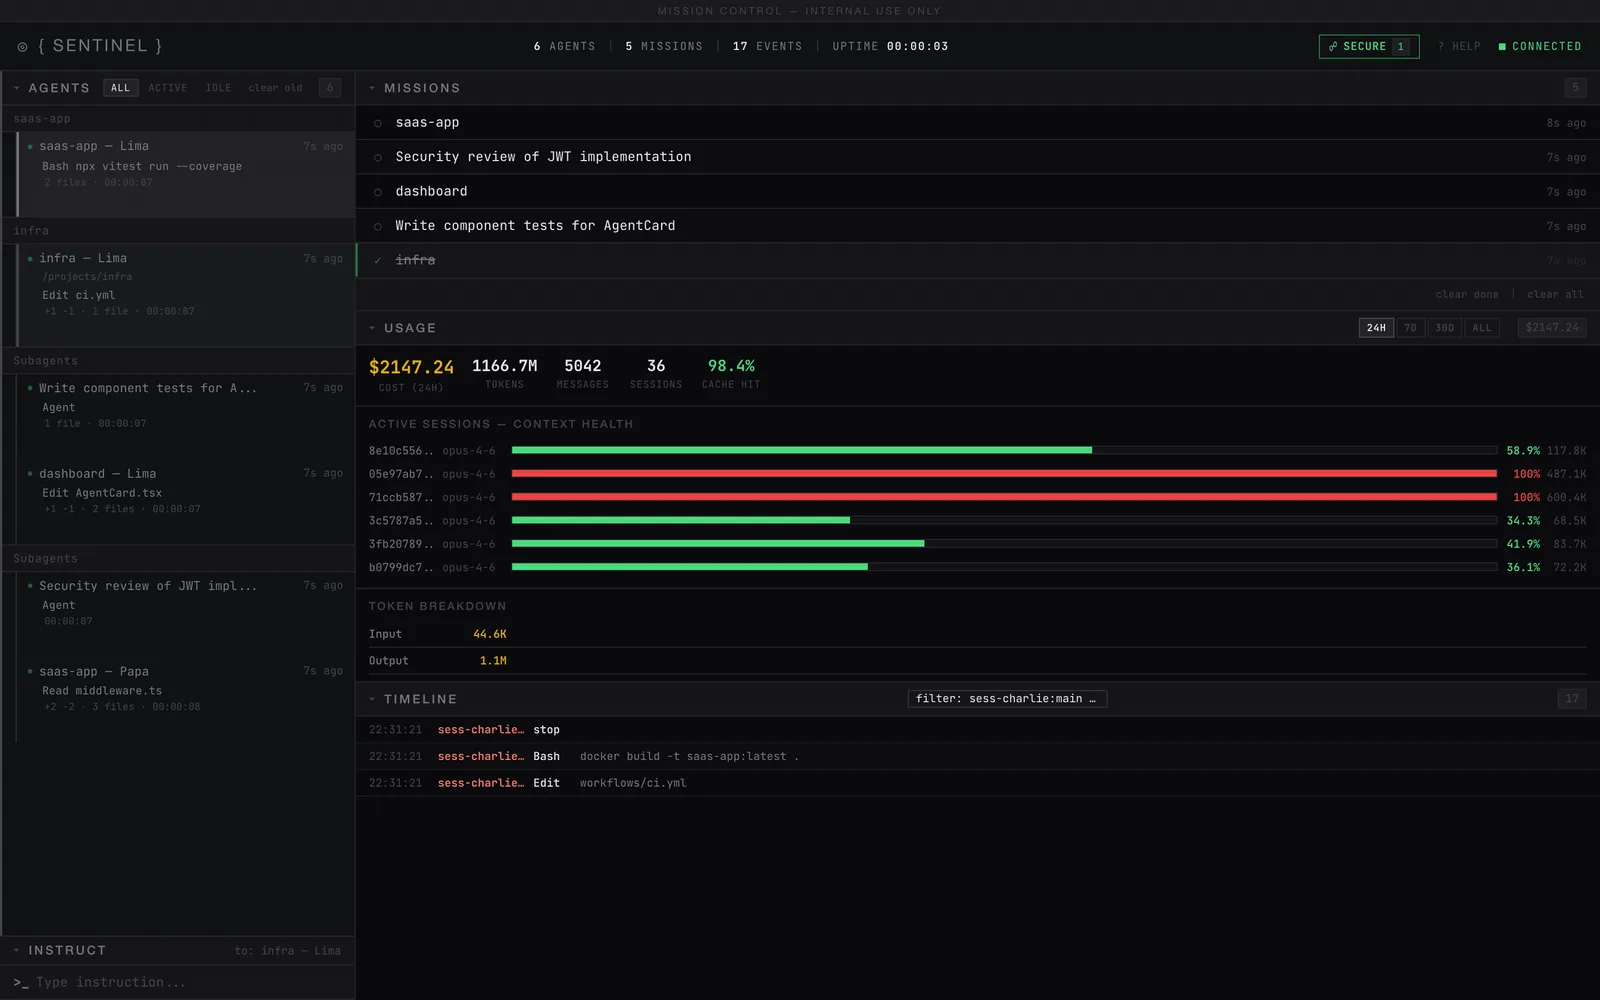Select the docker build Bash timeline event
The image size is (1600, 1000).
pyautogui.click(x=978, y=757)
